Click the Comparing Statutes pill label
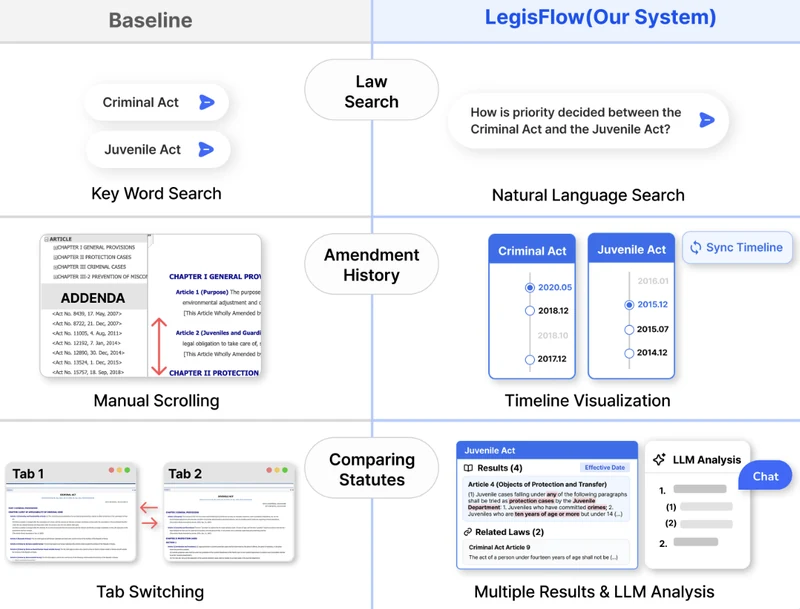The height and width of the screenshot is (609, 800). coord(371,469)
